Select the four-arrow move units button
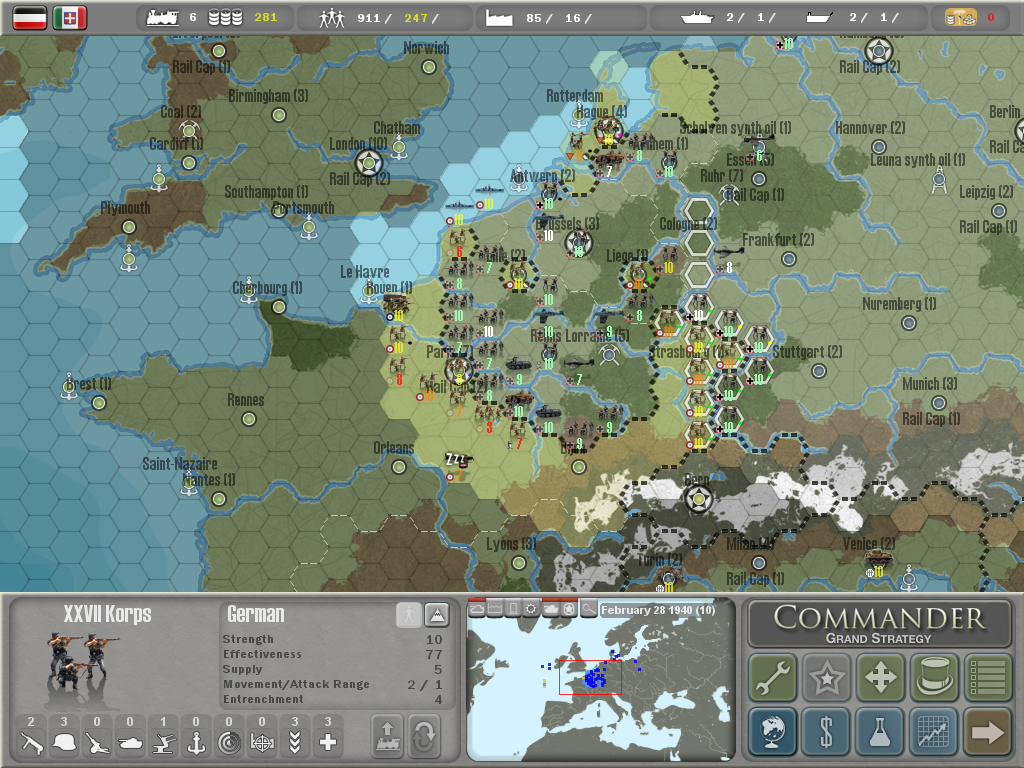 (x=880, y=677)
